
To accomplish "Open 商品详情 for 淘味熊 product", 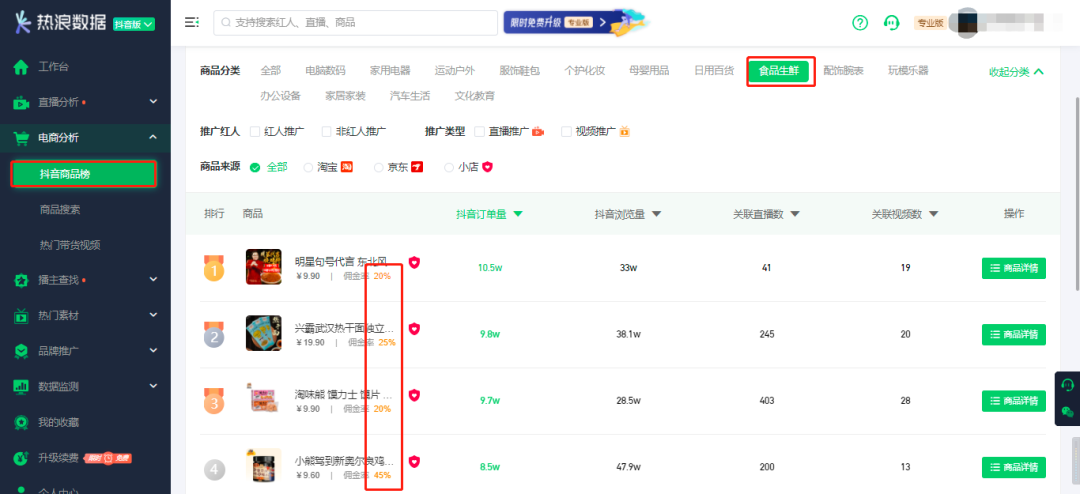I will 1013,400.
